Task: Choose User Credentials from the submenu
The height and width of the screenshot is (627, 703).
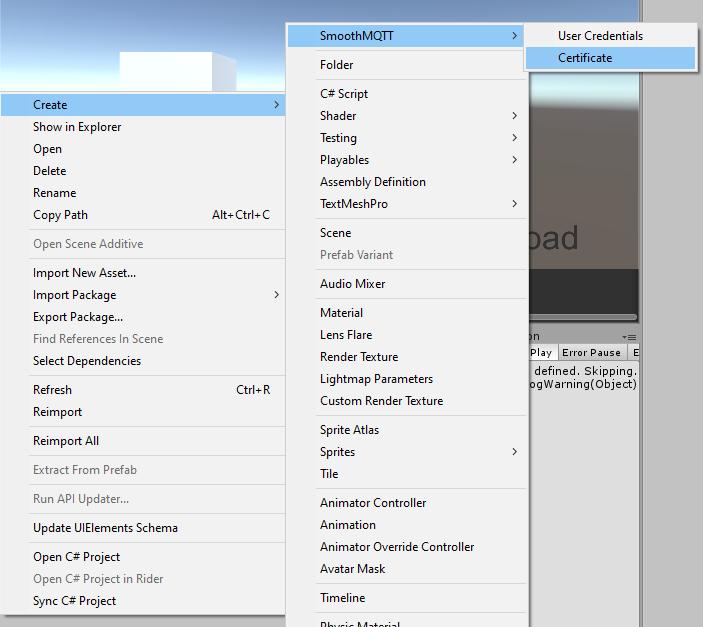Action: click(610, 36)
